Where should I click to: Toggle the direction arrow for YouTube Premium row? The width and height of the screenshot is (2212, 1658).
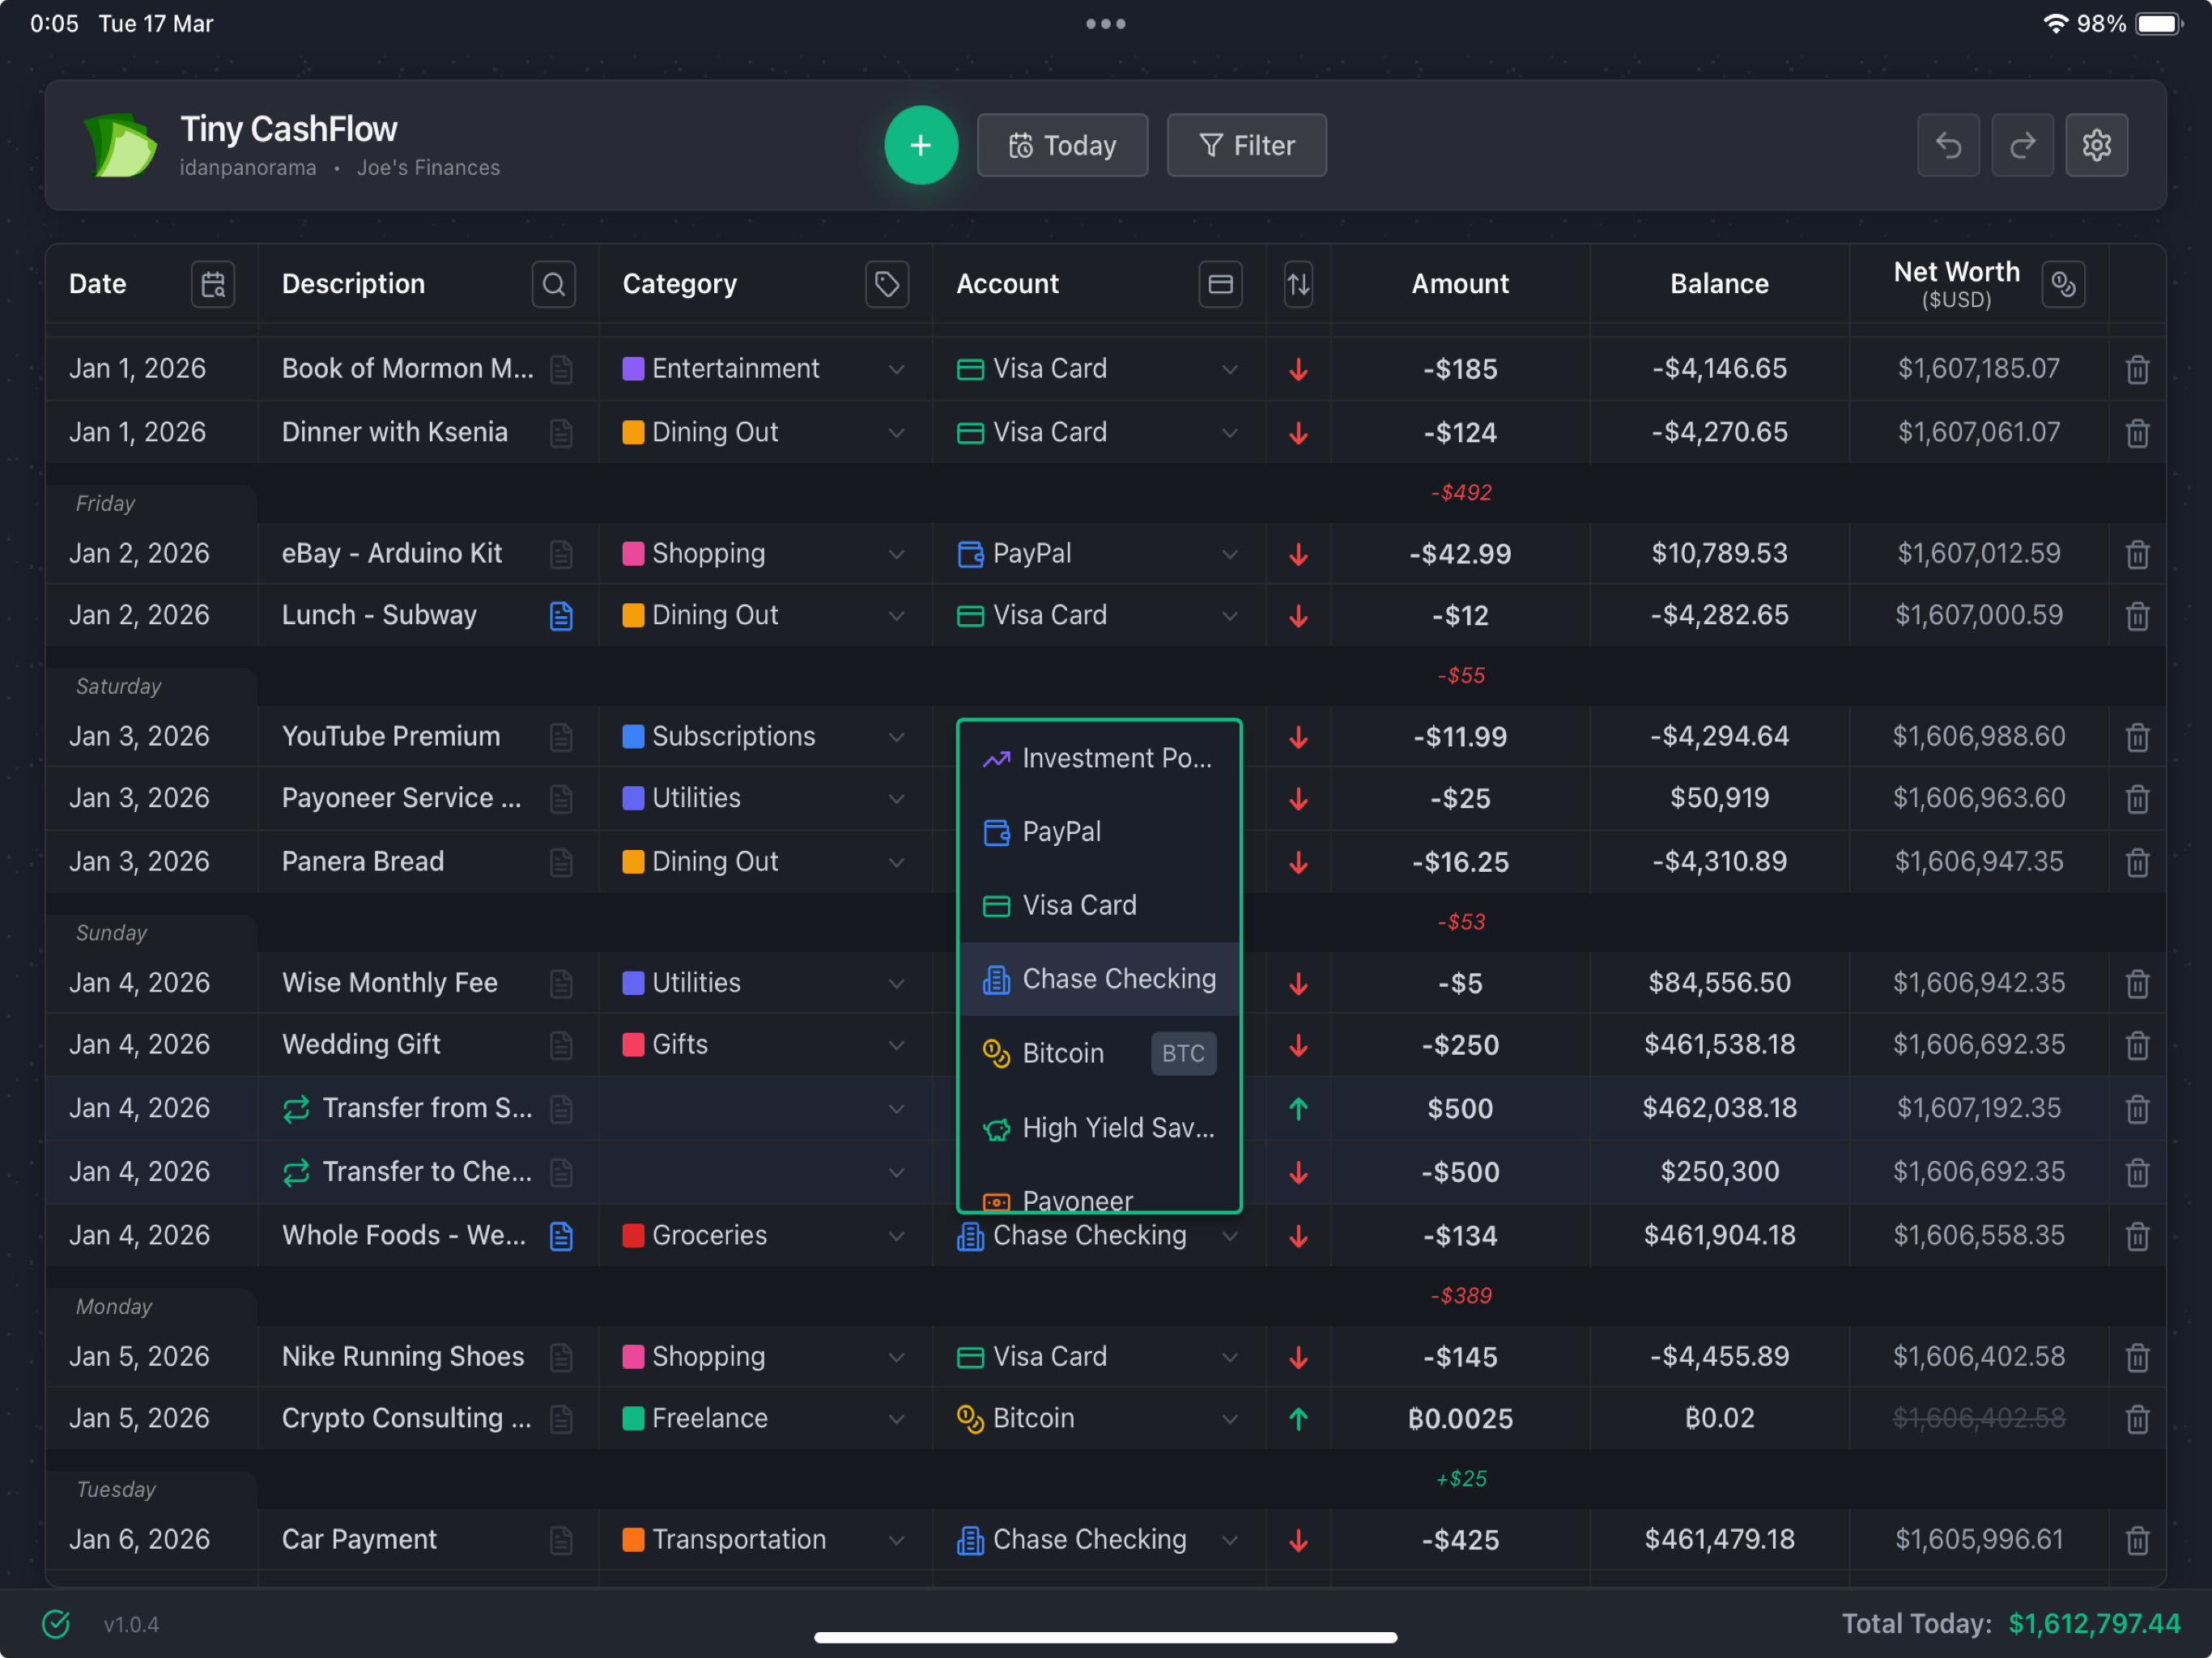(x=1297, y=737)
